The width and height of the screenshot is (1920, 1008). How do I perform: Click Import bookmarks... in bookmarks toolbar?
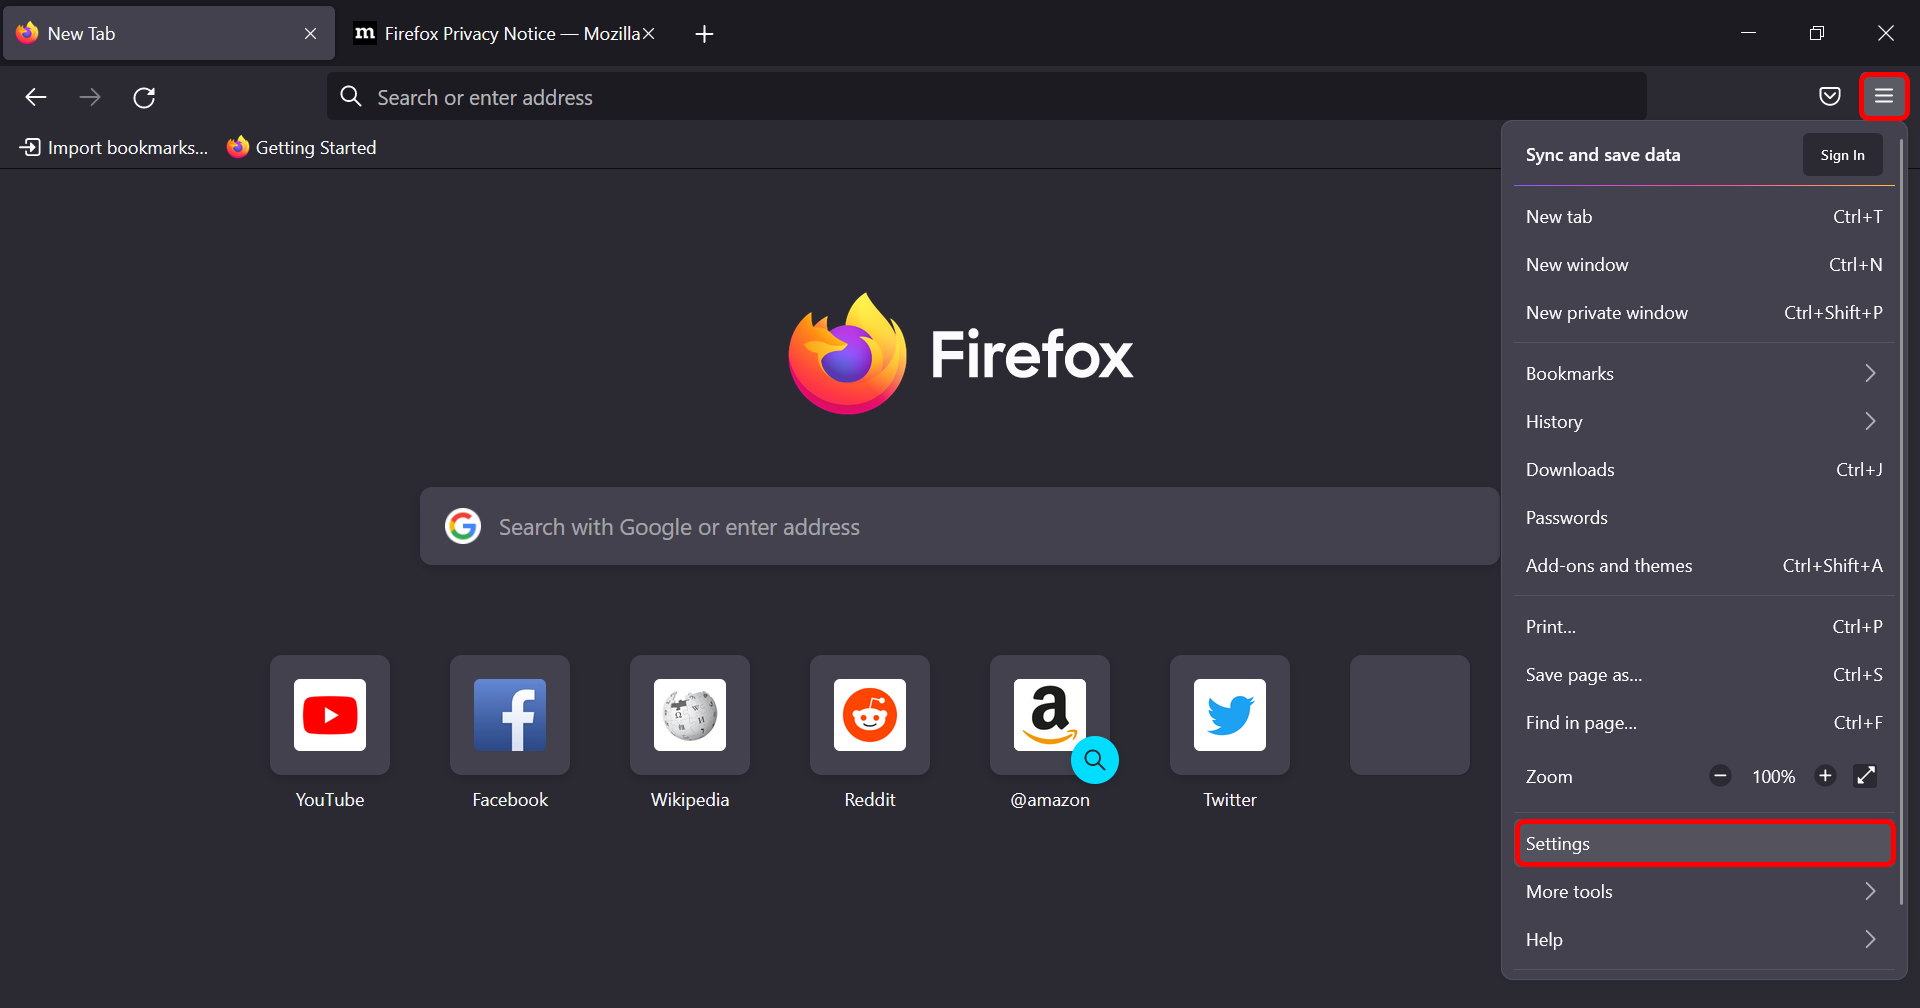(x=114, y=148)
